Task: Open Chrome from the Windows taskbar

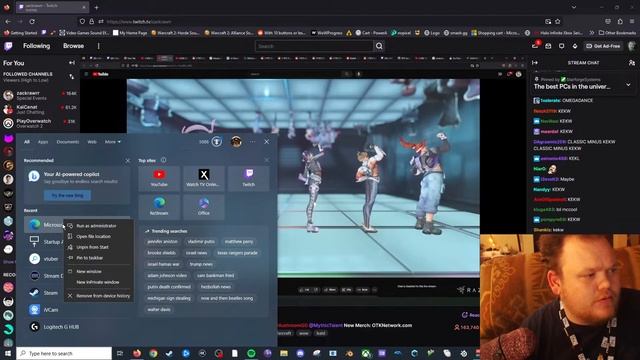Action: pos(153,353)
